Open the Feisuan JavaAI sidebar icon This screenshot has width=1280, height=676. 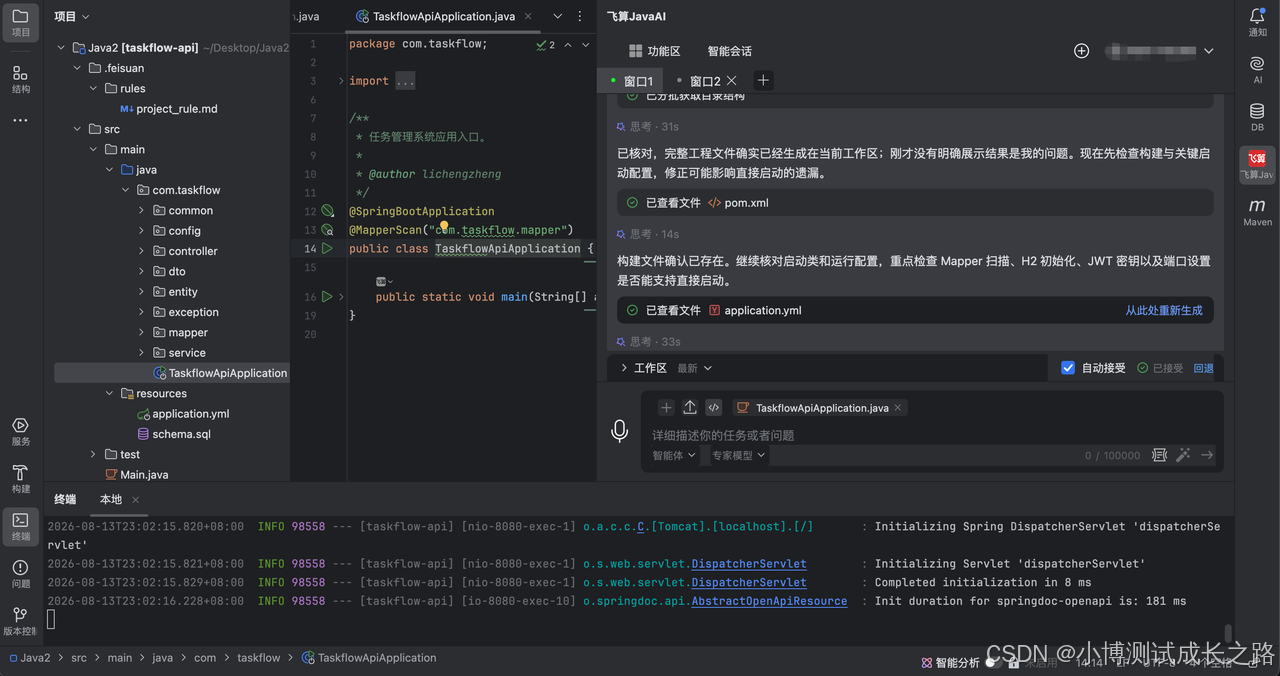pos(1257,164)
